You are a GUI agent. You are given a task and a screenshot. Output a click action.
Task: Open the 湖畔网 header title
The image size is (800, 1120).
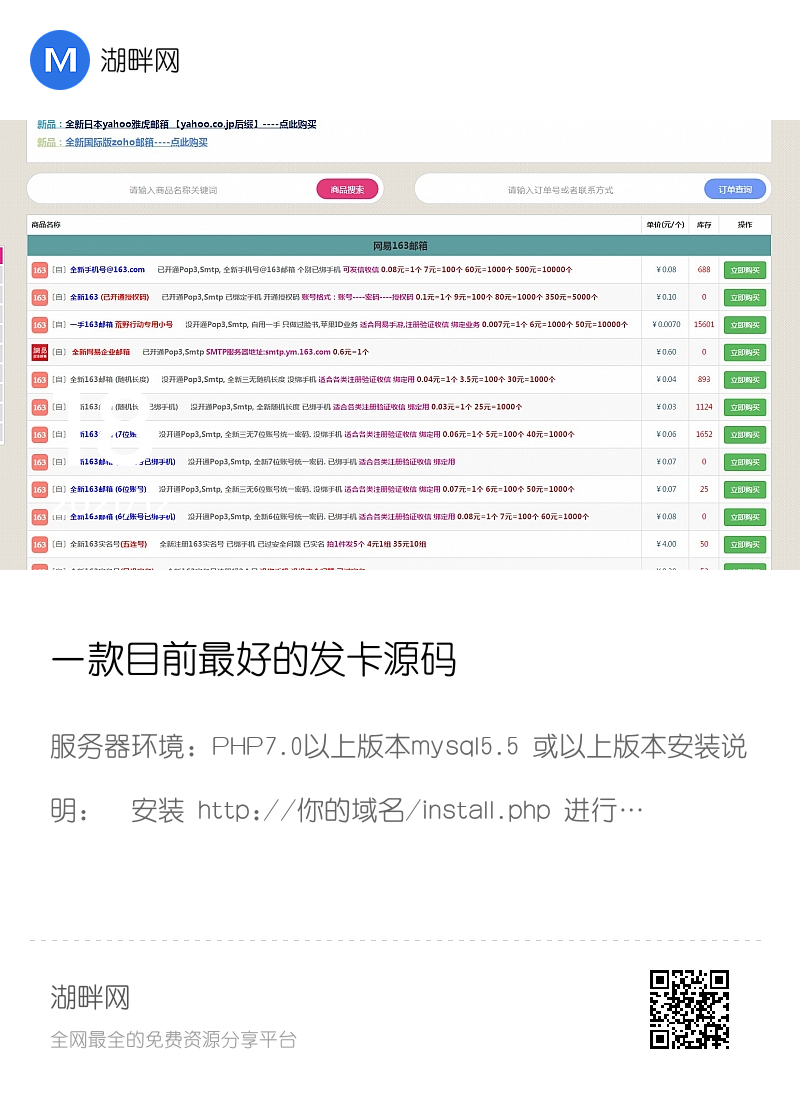(x=140, y=61)
